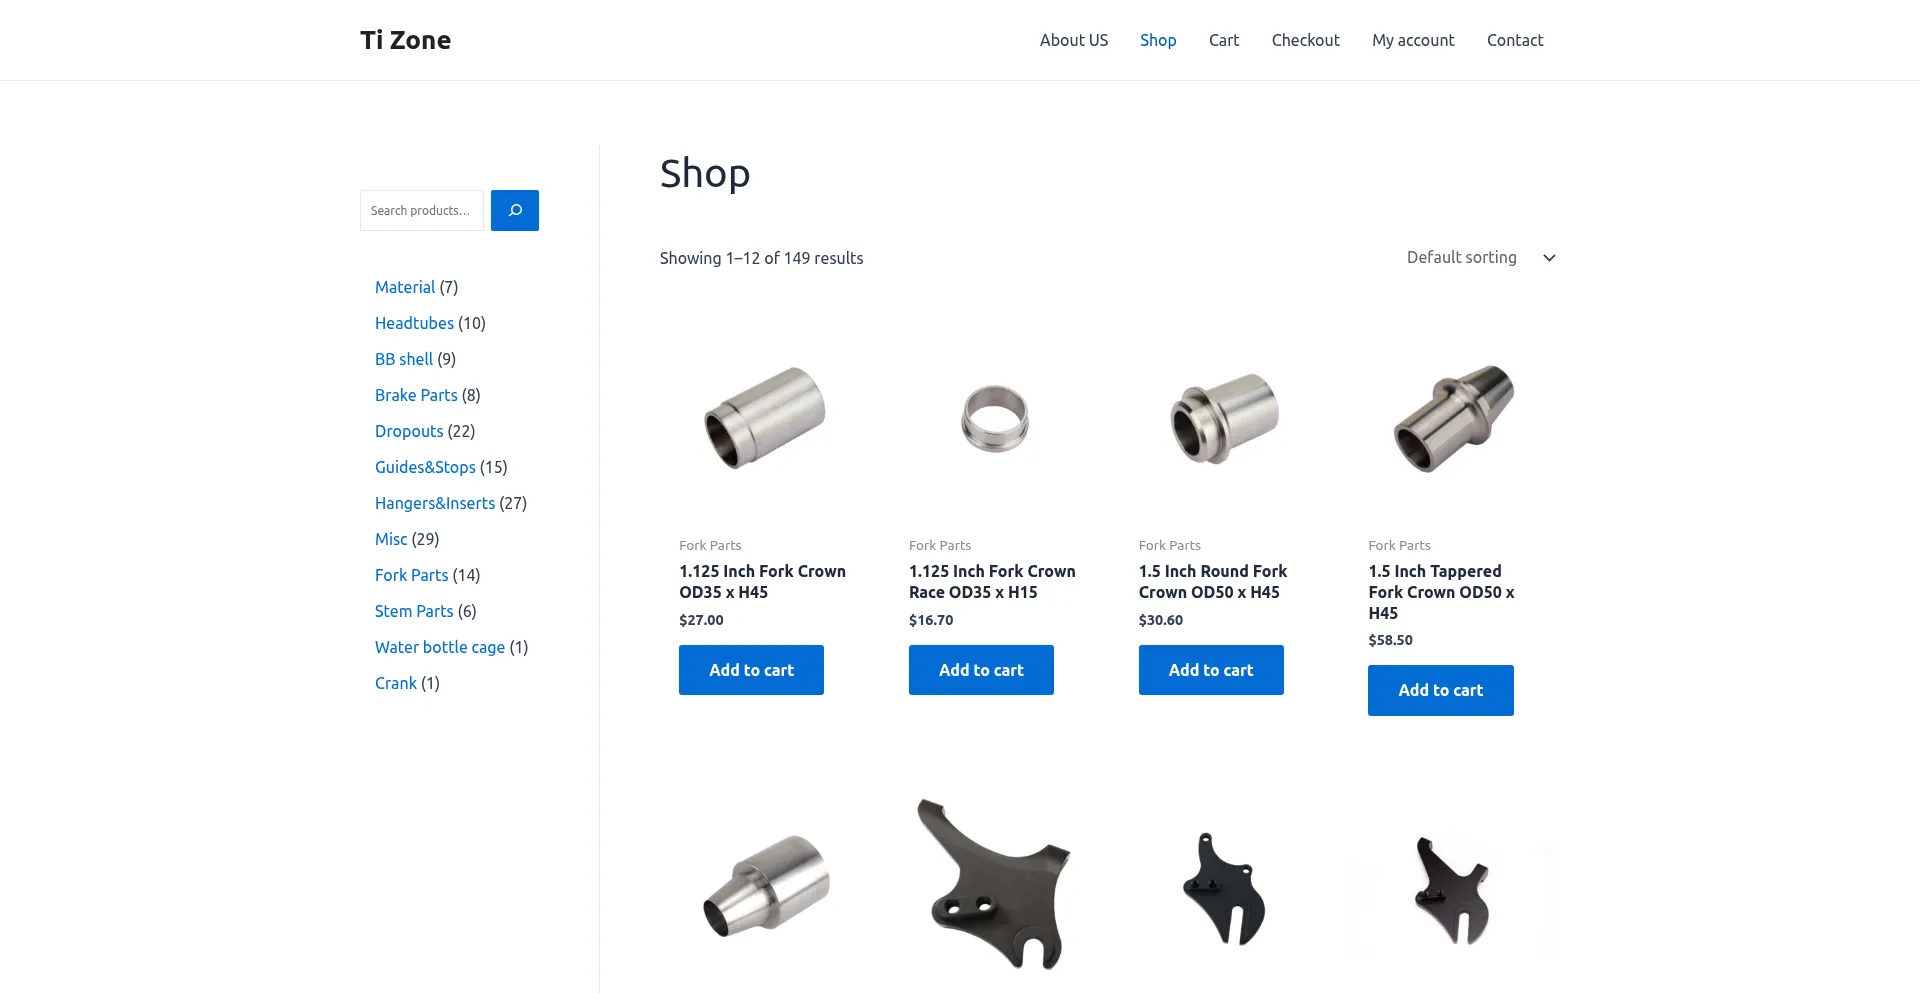This screenshot has height=993, width=1920.
Task: Select the Brake Parts category
Action: [x=416, y=395]
